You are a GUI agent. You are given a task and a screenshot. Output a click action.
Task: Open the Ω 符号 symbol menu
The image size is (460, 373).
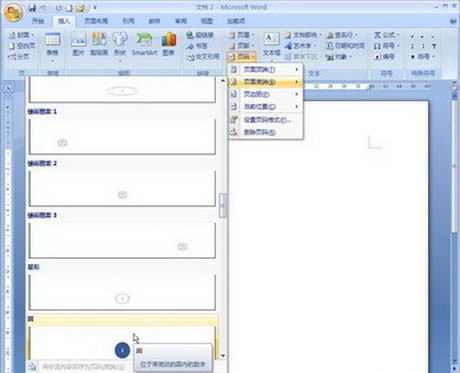[386, 46]
